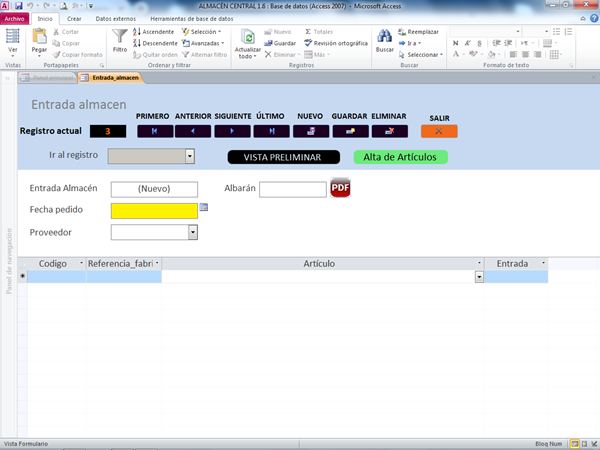Open the Datos externos ribbon tab

coord(118,19)
